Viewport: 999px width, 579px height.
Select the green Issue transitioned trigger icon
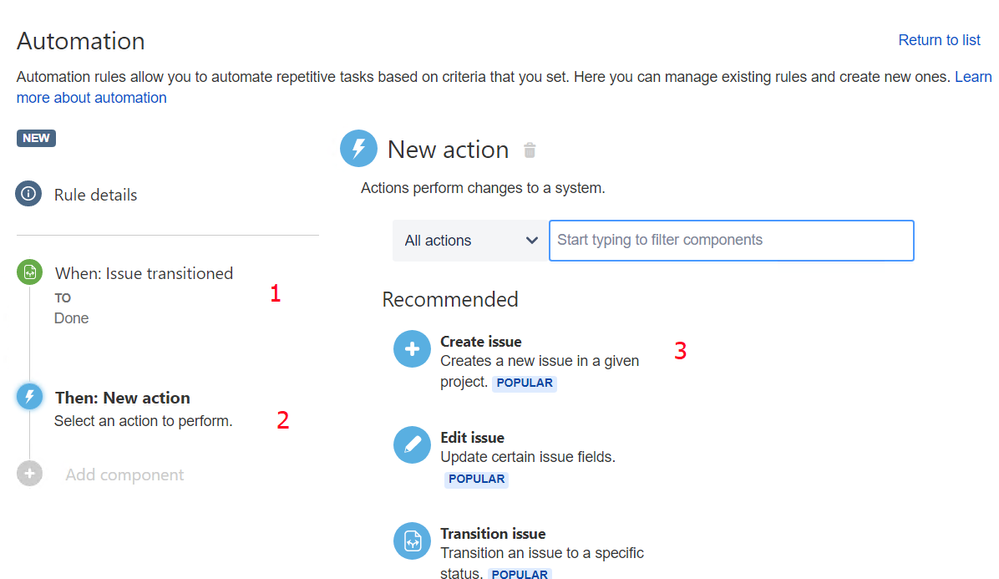click(29, 273)
